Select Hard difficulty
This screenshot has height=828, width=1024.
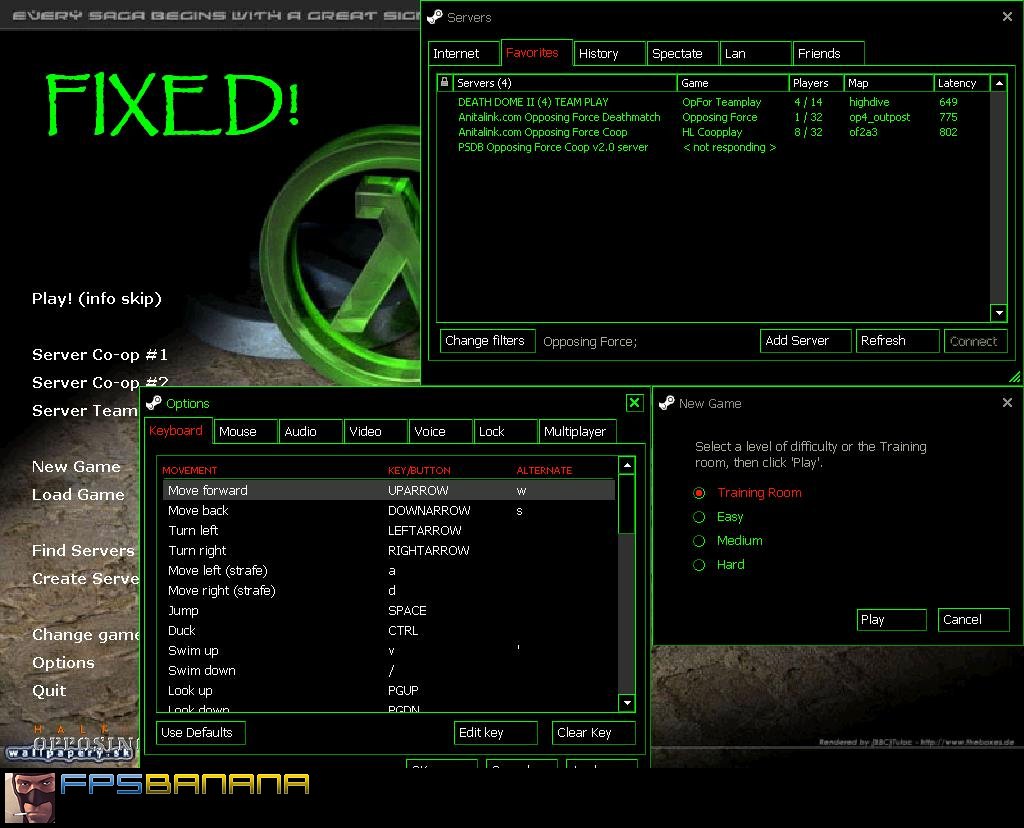tap(701, 564)
